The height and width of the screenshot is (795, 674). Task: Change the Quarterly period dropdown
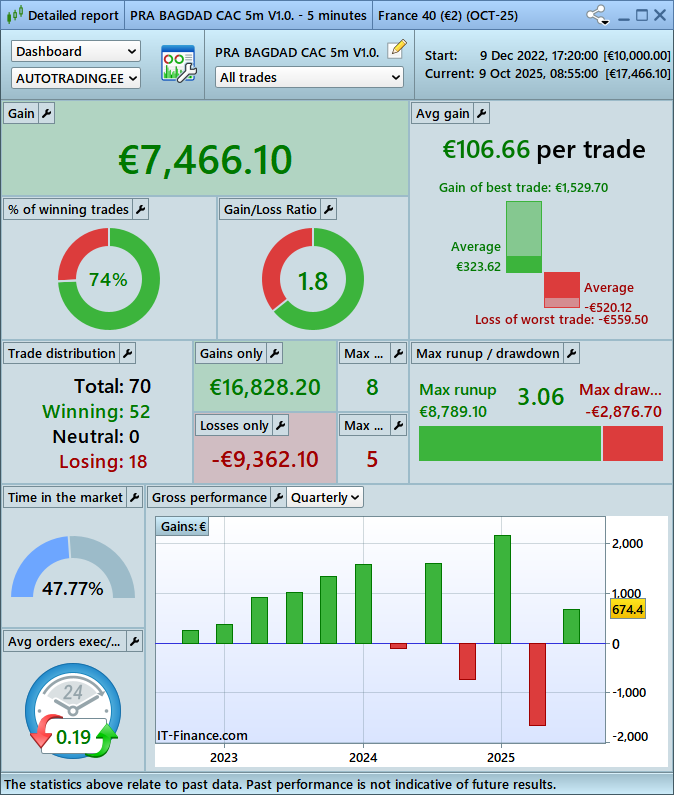[325, 497]
